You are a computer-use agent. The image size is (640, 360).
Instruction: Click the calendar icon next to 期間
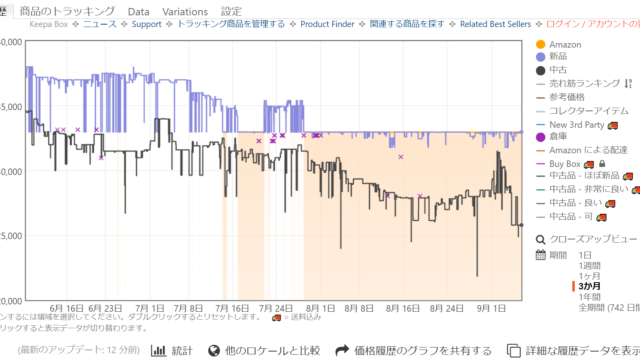click(540, 256)
